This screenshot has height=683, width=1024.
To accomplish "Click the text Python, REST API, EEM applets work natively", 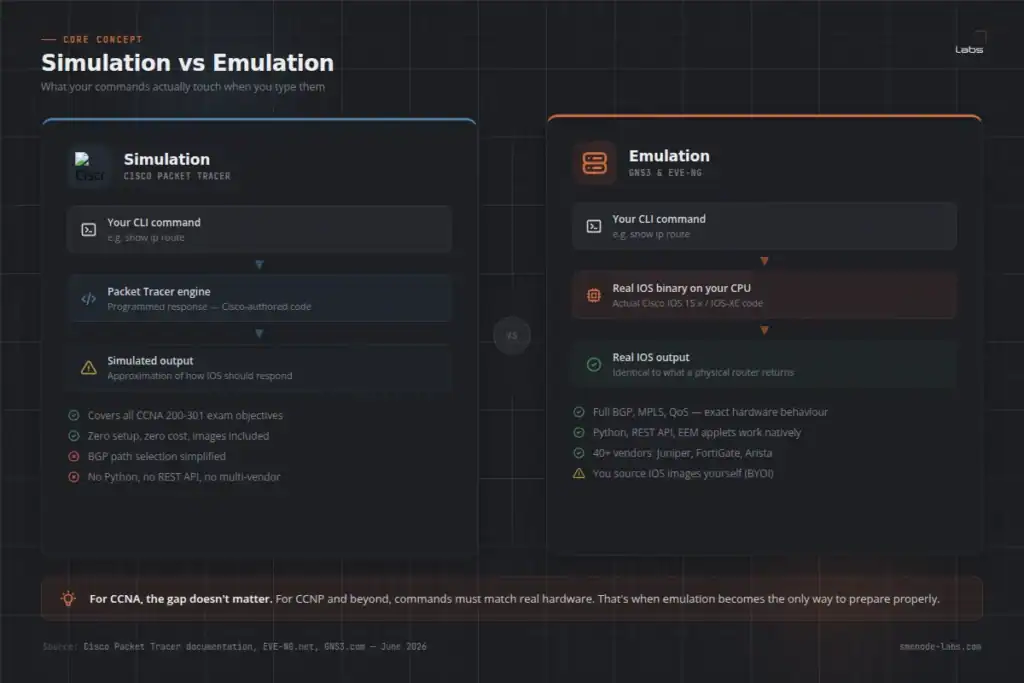I will pyautogui.click(x=696, y=432).
